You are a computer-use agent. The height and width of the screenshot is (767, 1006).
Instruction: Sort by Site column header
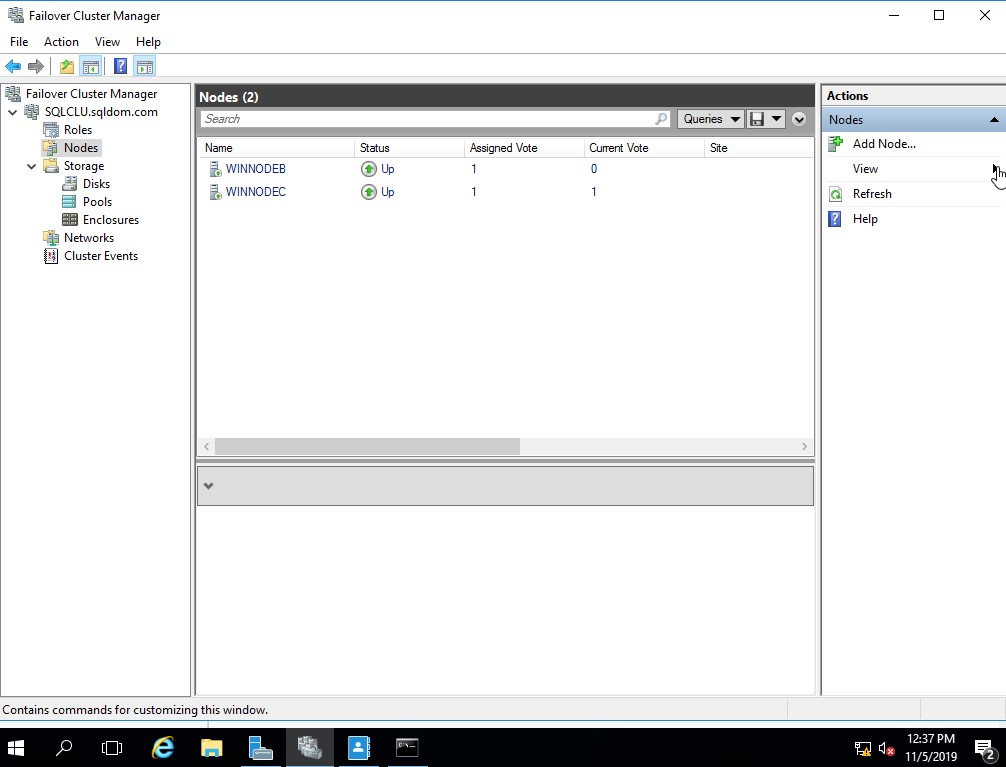pos(758,148)
